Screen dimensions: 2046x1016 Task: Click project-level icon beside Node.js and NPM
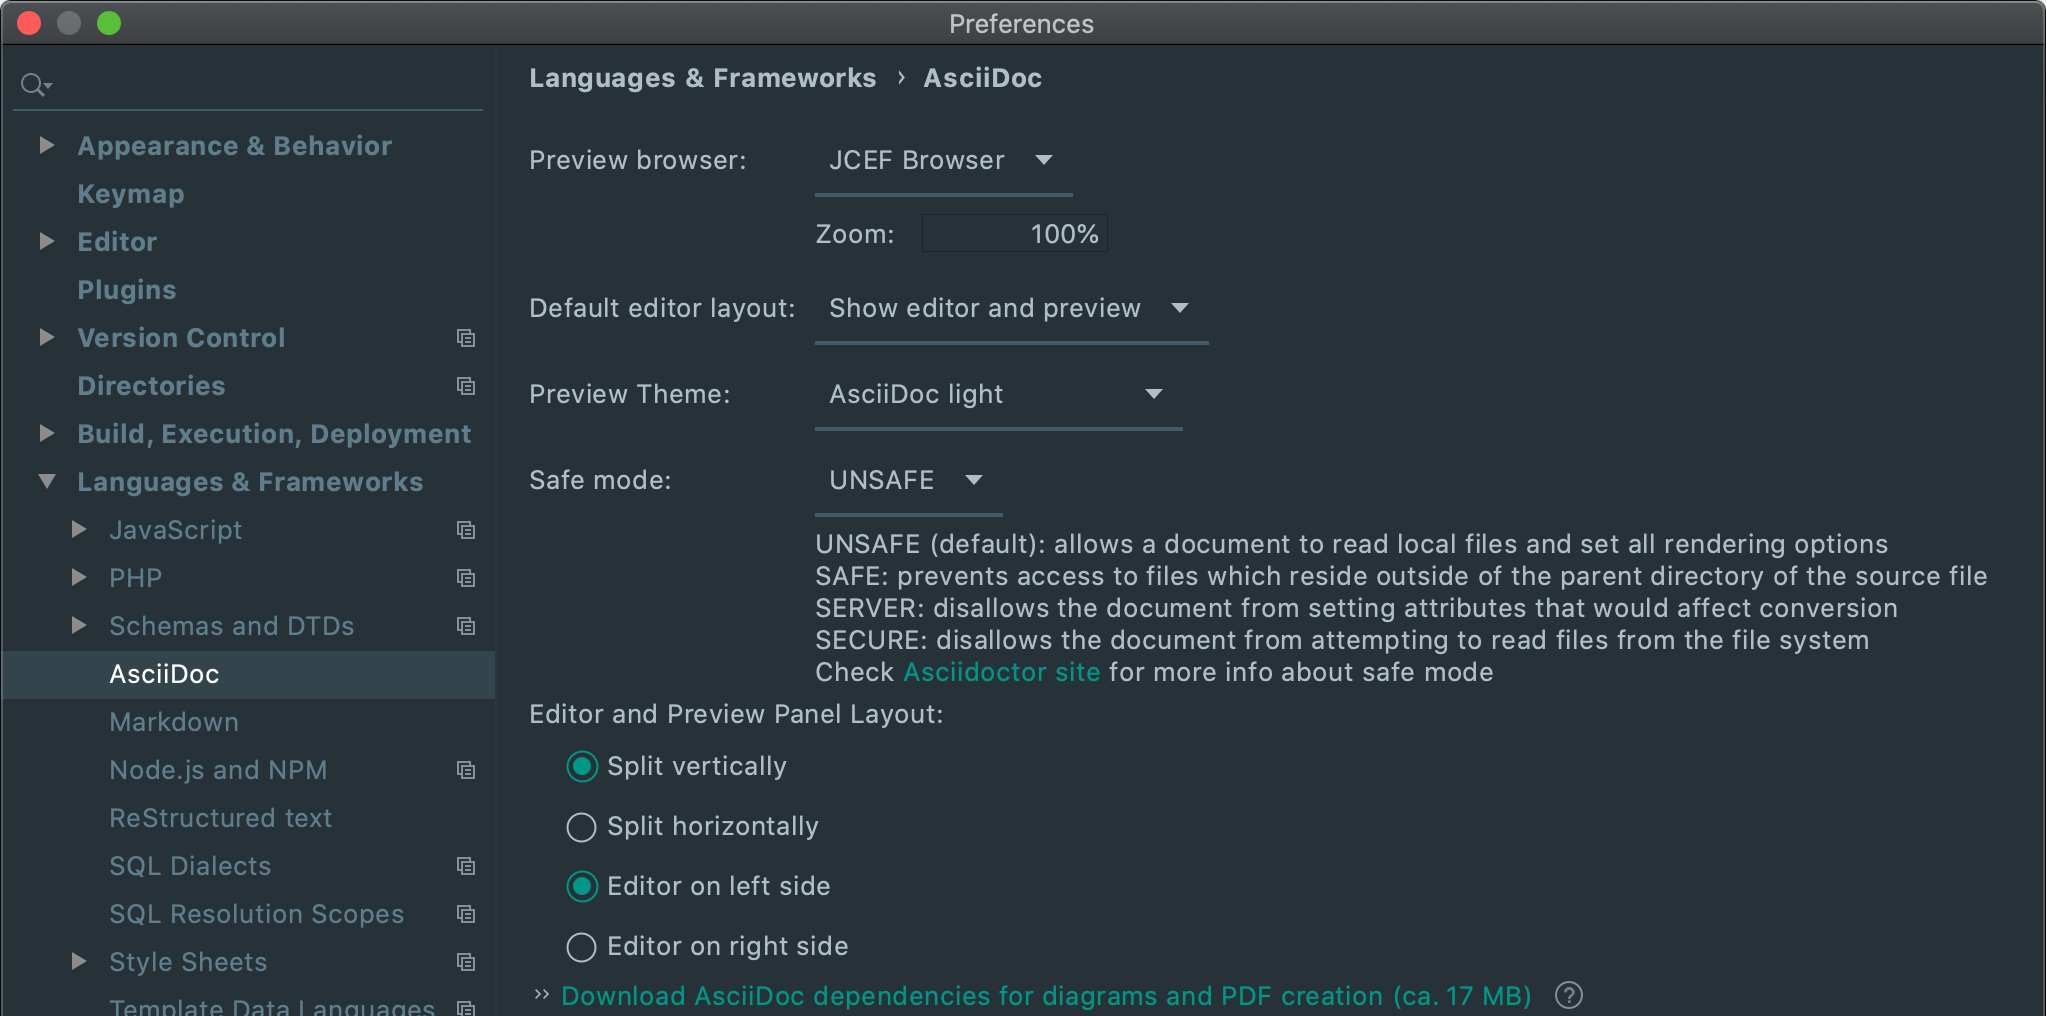466,770
